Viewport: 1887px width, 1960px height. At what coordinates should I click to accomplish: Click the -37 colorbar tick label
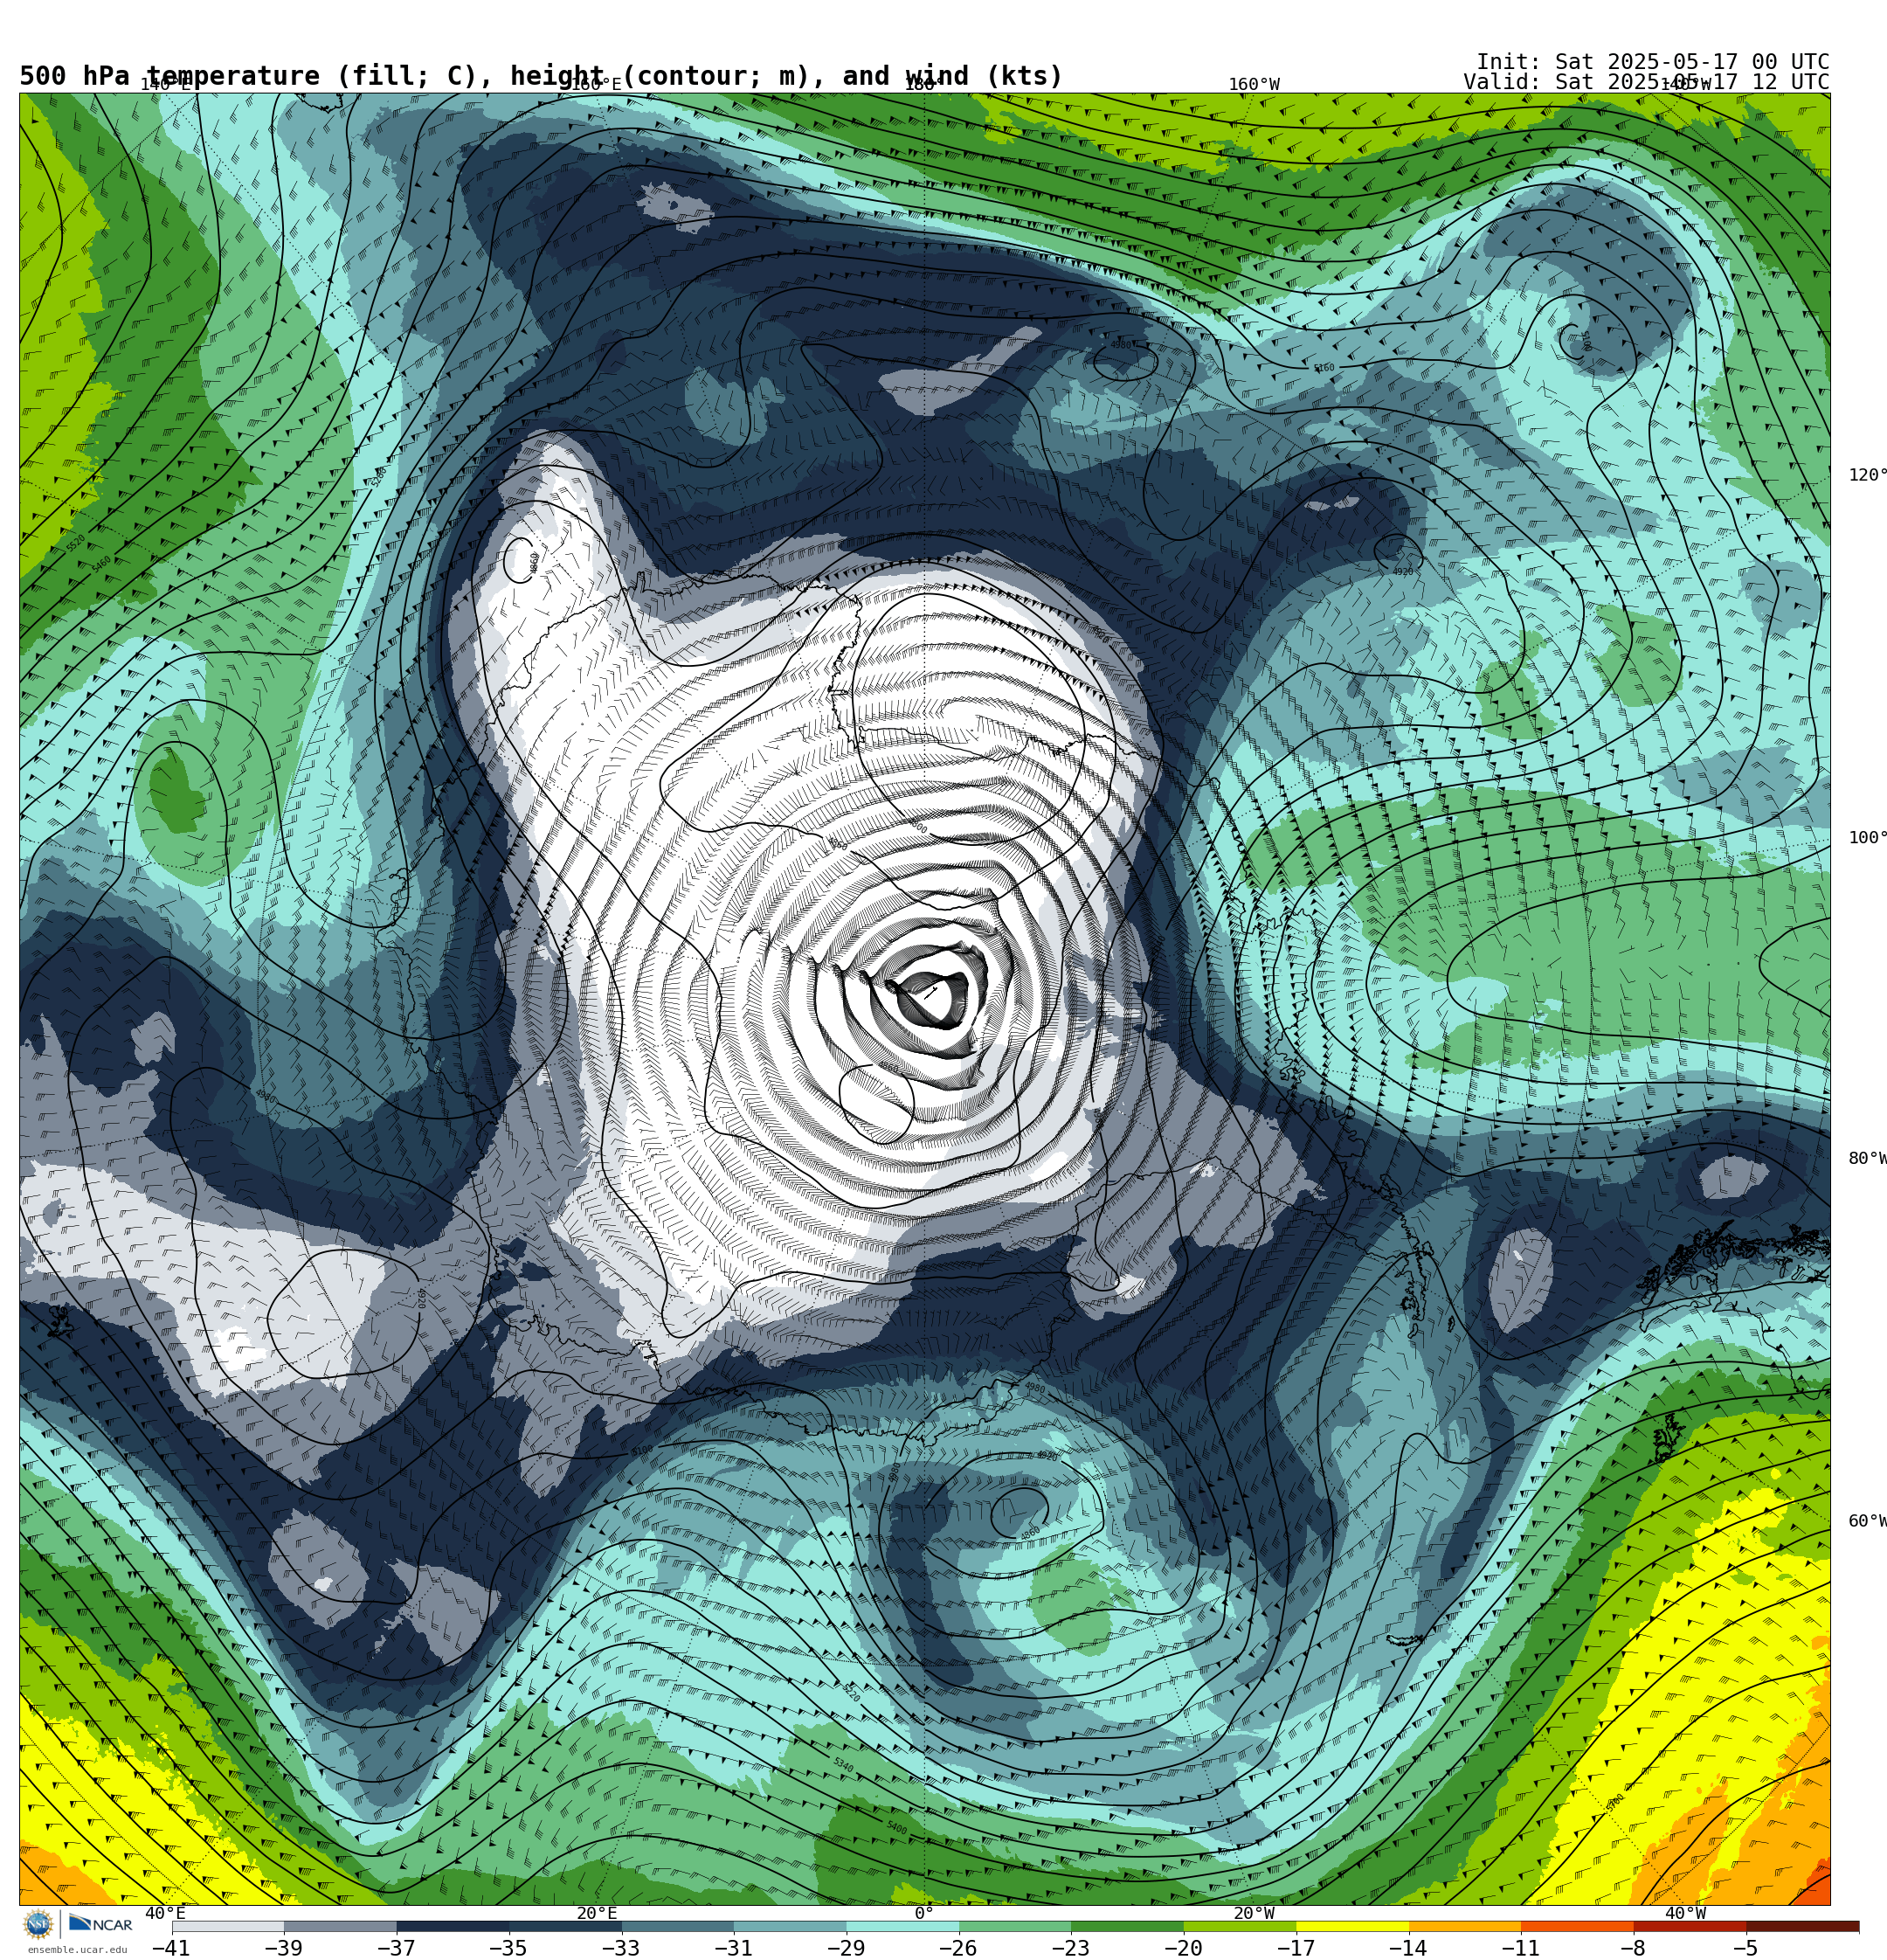396,1948
